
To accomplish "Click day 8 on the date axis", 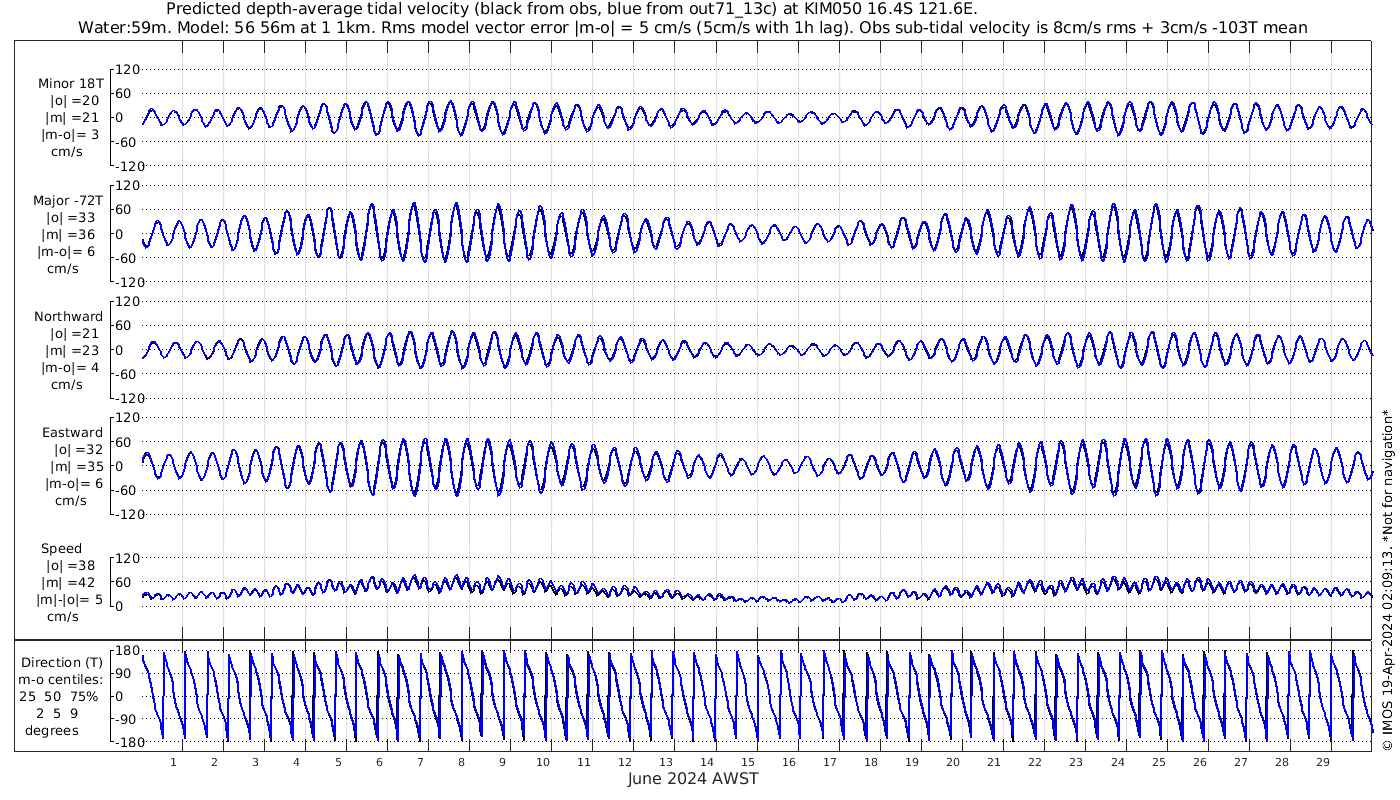I will click(x=461, y=762).
